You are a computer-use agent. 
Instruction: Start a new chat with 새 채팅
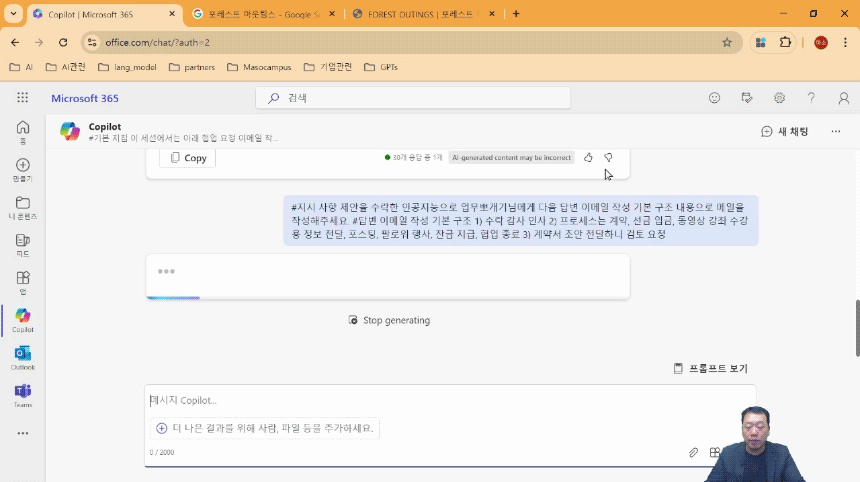click(x=785, y=131)
